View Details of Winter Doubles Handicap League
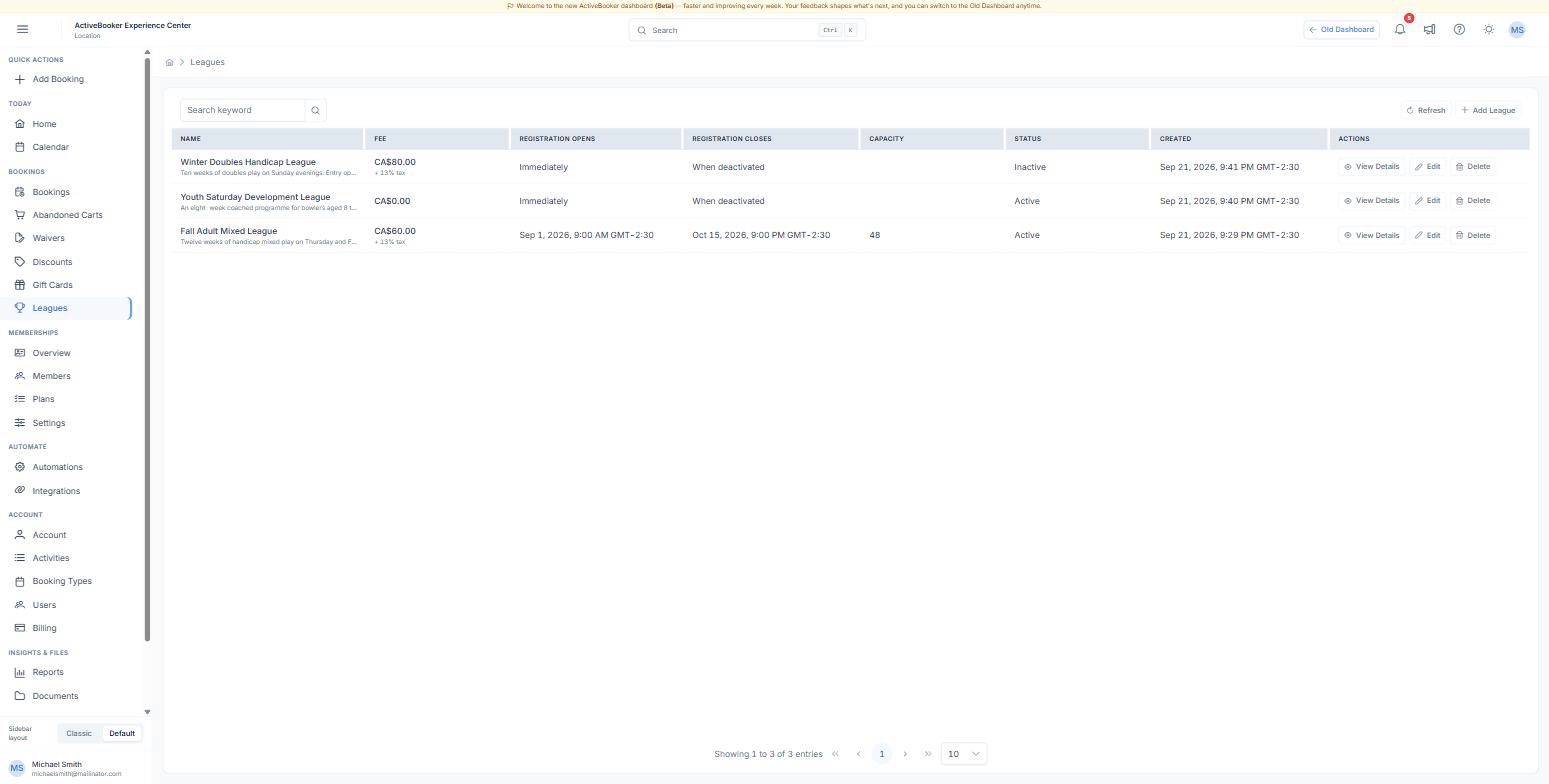Screen dimensions: 1549x784 [x=1372, y=167]
